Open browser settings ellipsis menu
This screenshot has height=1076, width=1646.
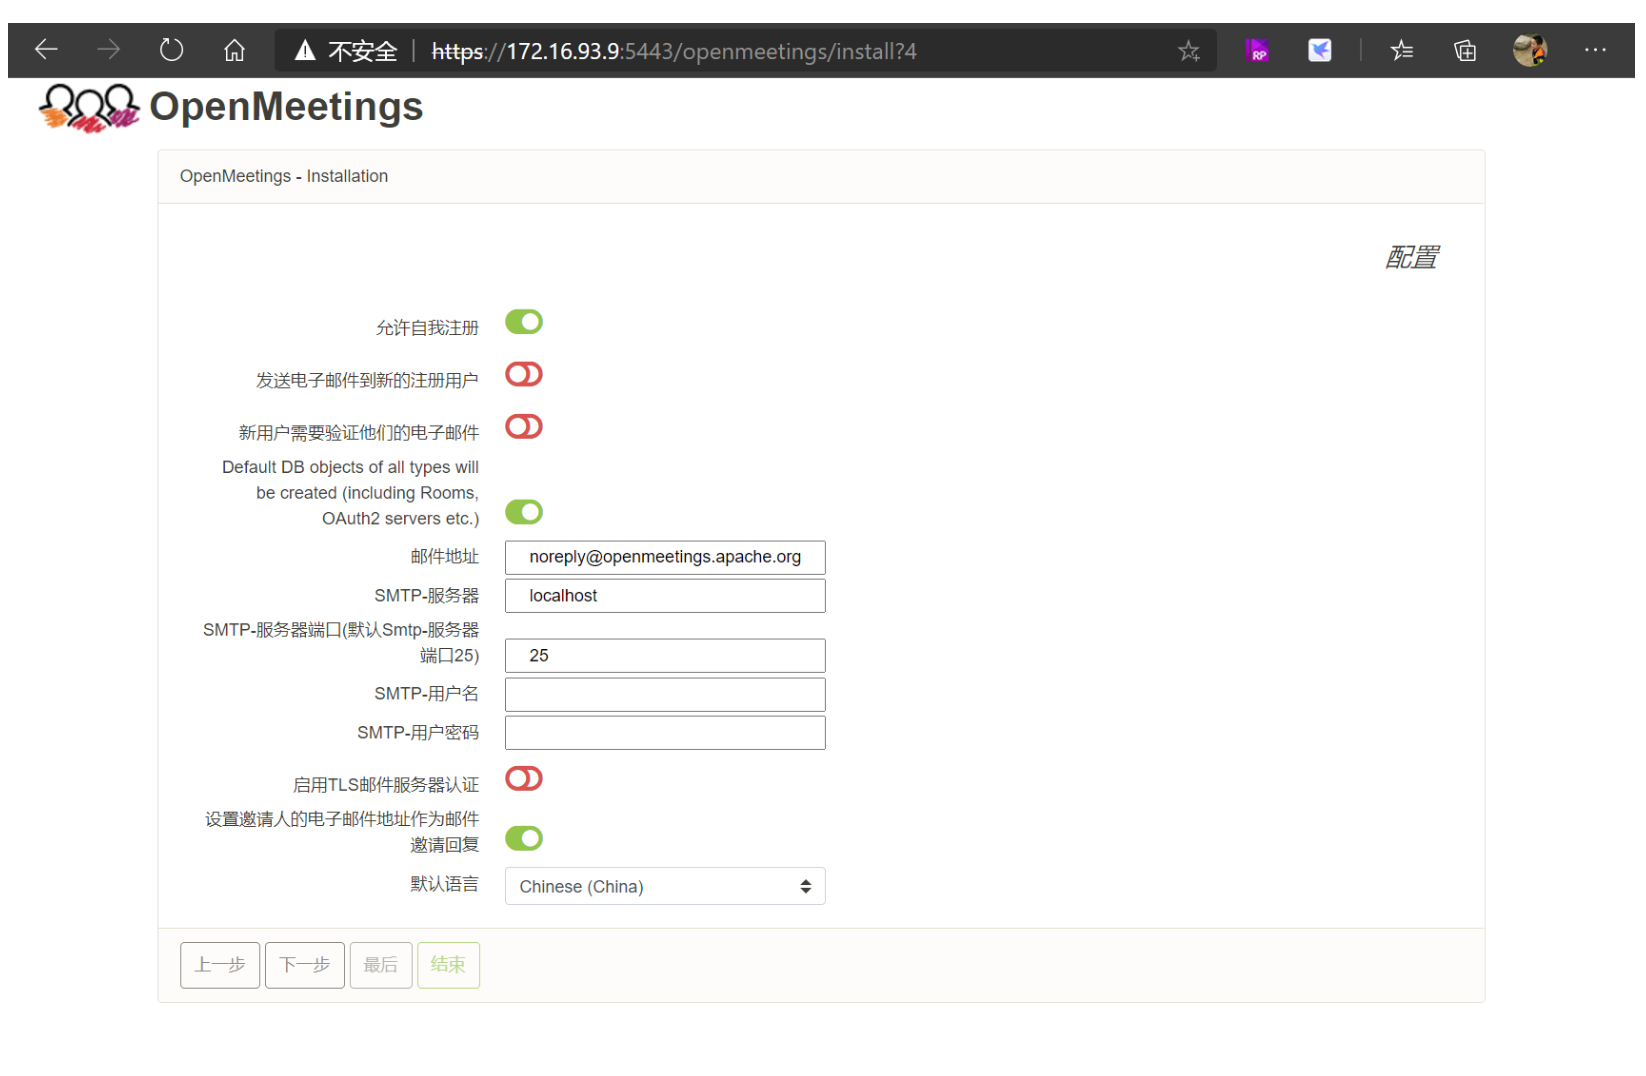click(1595, 50)
